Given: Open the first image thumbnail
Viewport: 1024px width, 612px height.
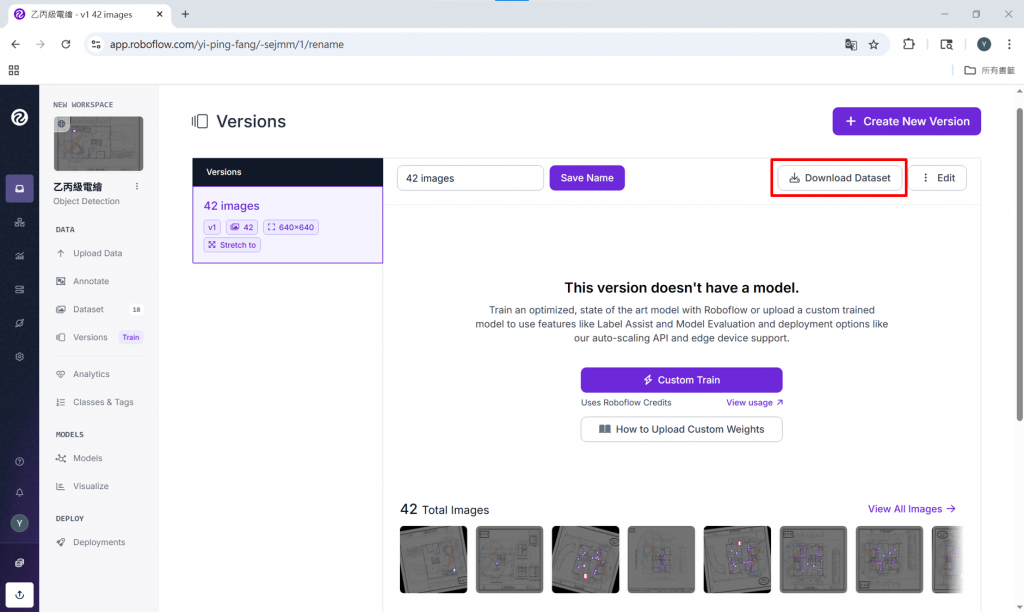Looking at the screenshot, I should pyautogui.click(x=434, y=560).
